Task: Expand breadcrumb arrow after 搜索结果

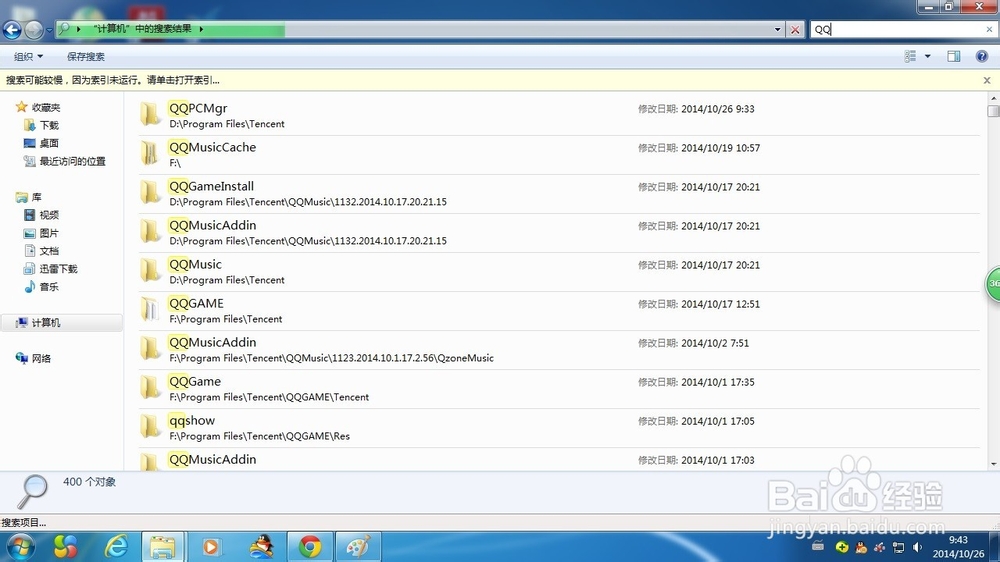Action: coord(202,29)
